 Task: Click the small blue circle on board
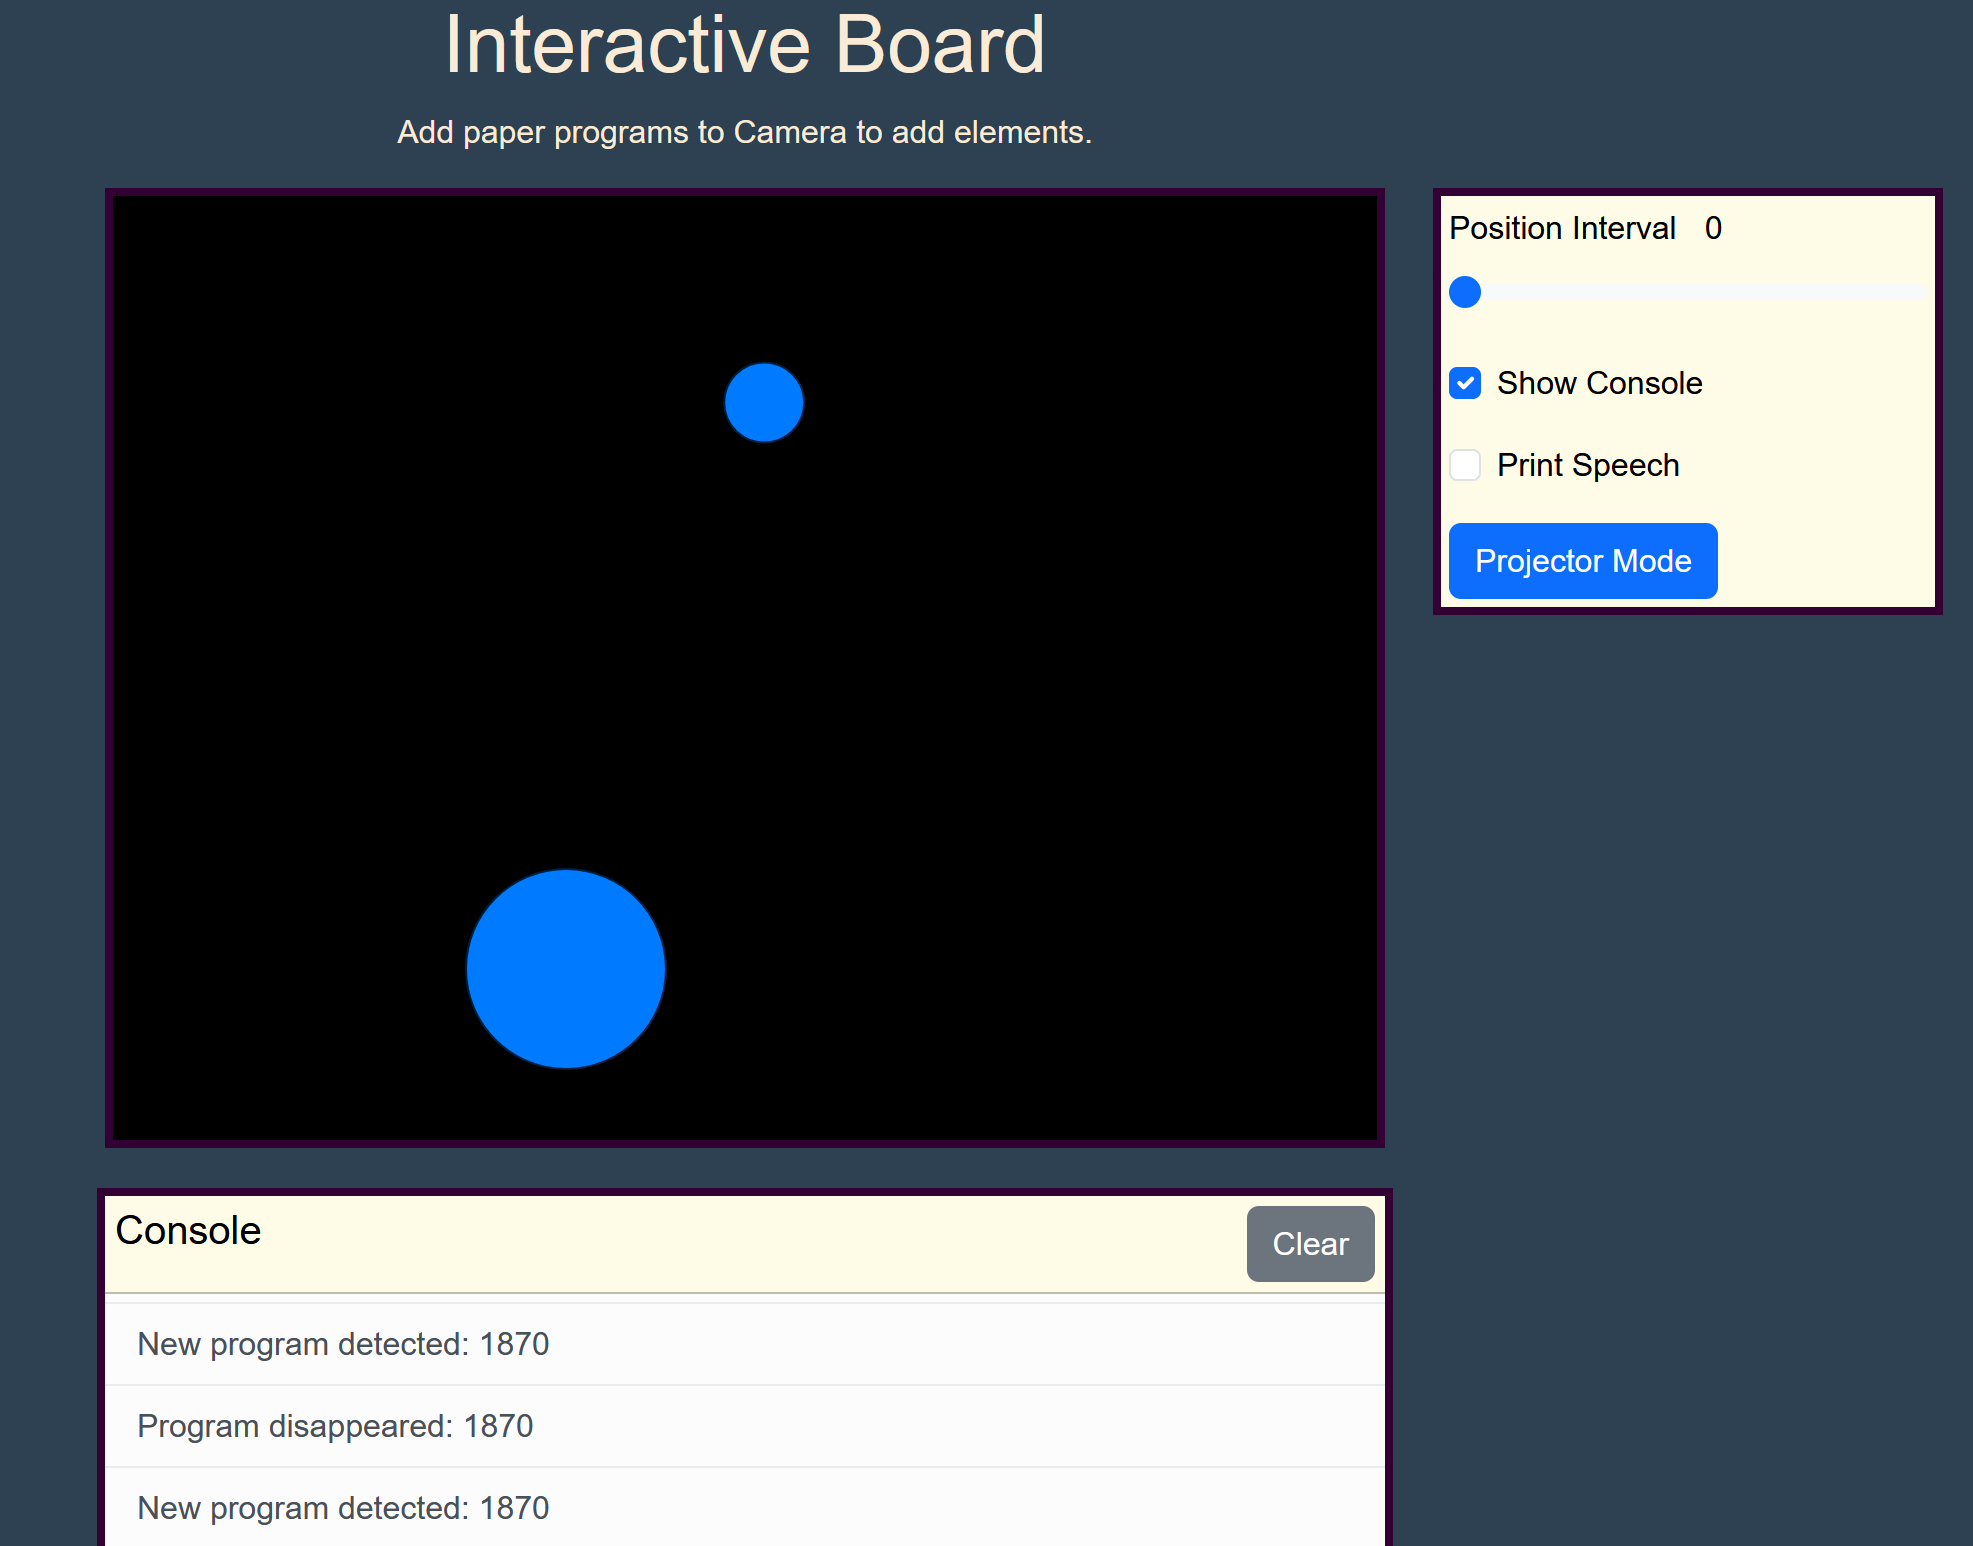764,403
